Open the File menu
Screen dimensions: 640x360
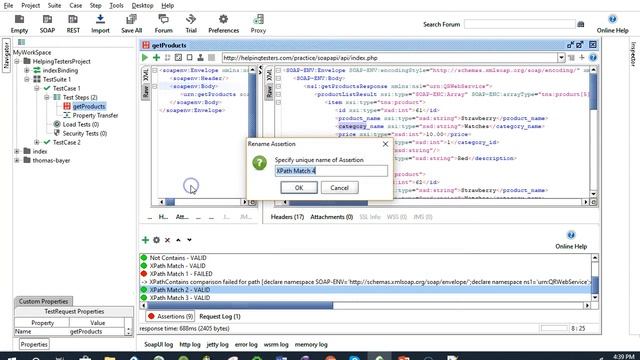pyautogui.click(x=8, y=6)
